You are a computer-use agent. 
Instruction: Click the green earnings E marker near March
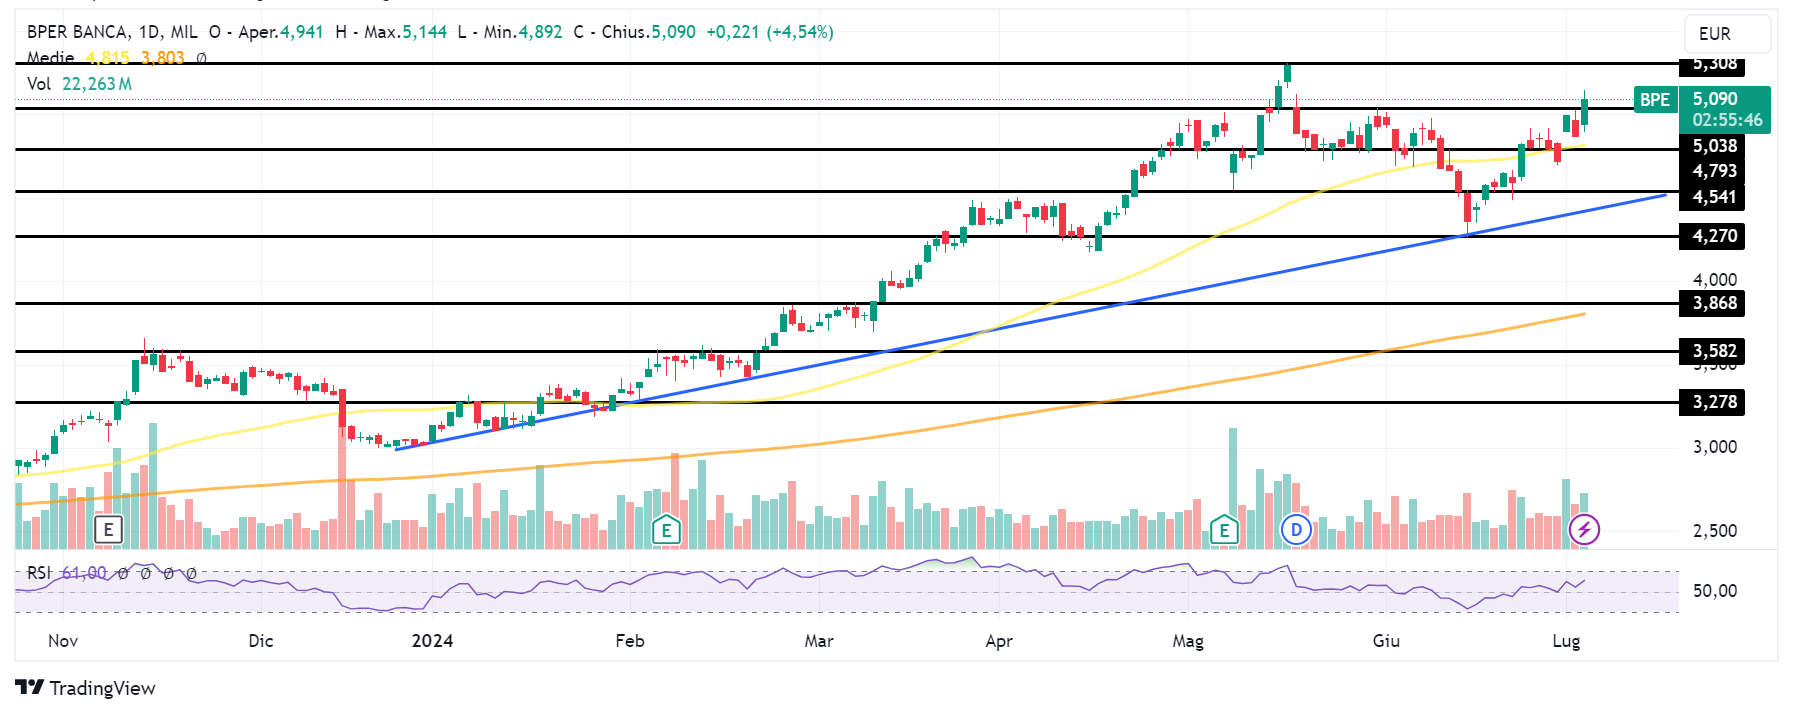[x=666, y=530]
